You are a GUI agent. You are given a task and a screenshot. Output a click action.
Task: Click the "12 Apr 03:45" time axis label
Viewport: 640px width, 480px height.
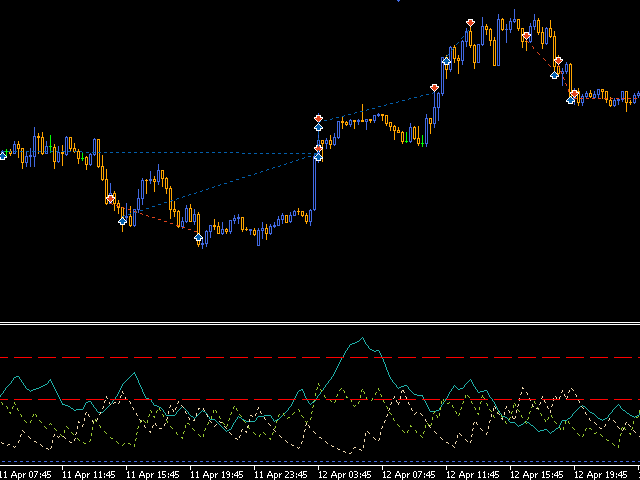click(345, 475)
